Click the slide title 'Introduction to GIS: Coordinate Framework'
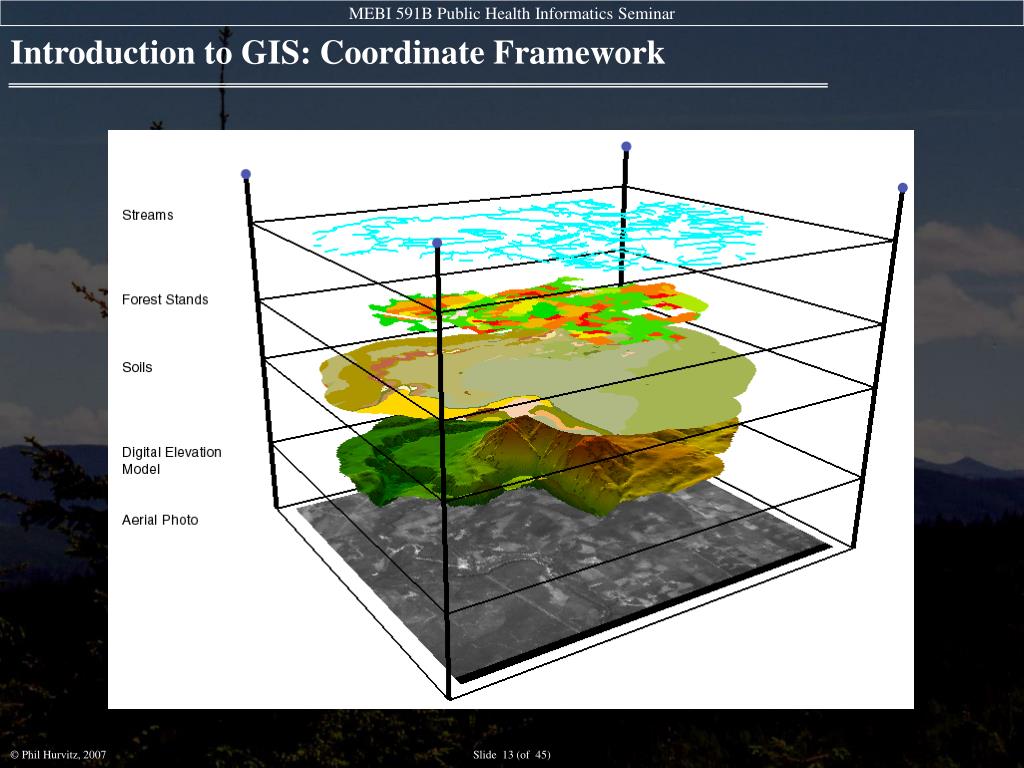This screenshot has width=1024, height=768. pyautogui.click(x=338, y=53)
